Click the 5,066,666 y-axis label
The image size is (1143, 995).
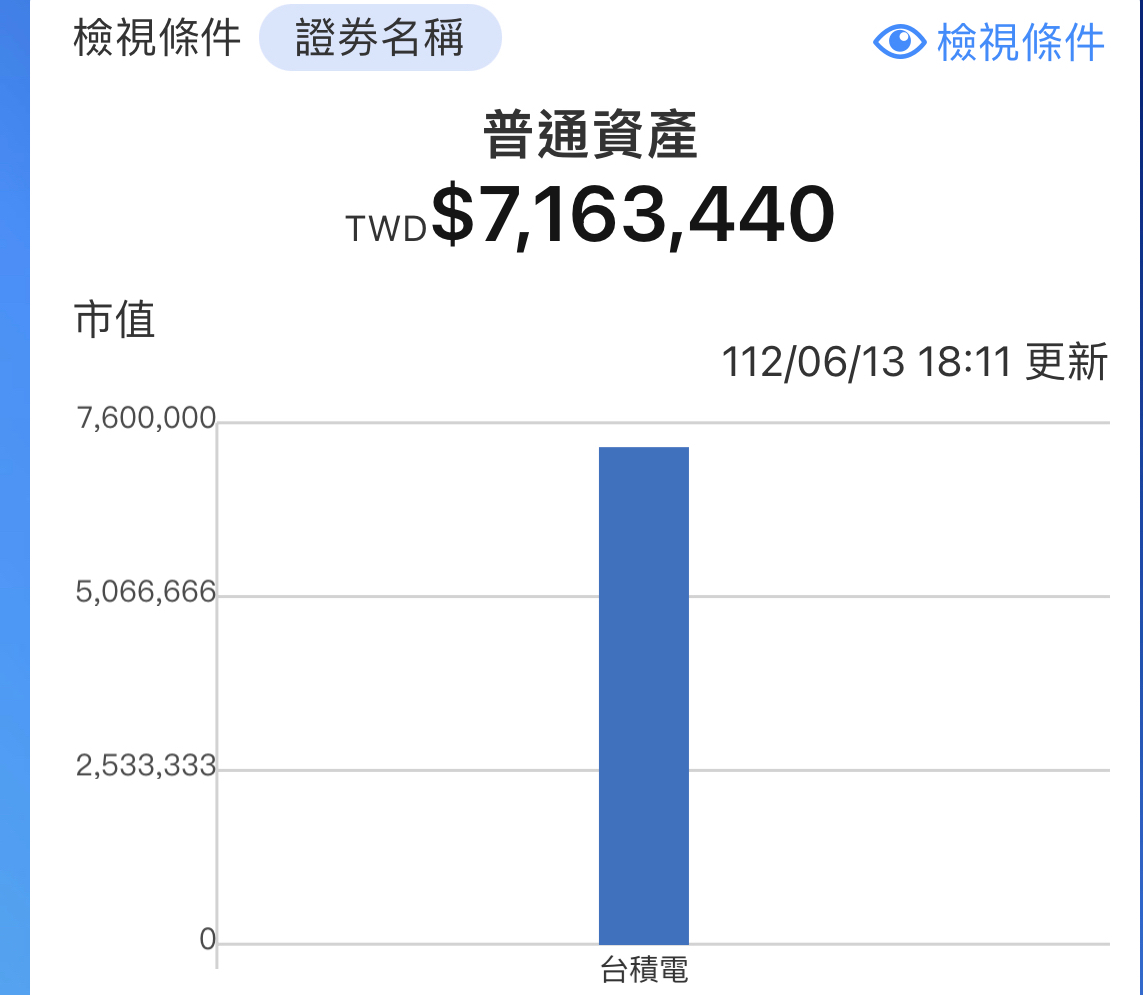(x=146, y=592)
